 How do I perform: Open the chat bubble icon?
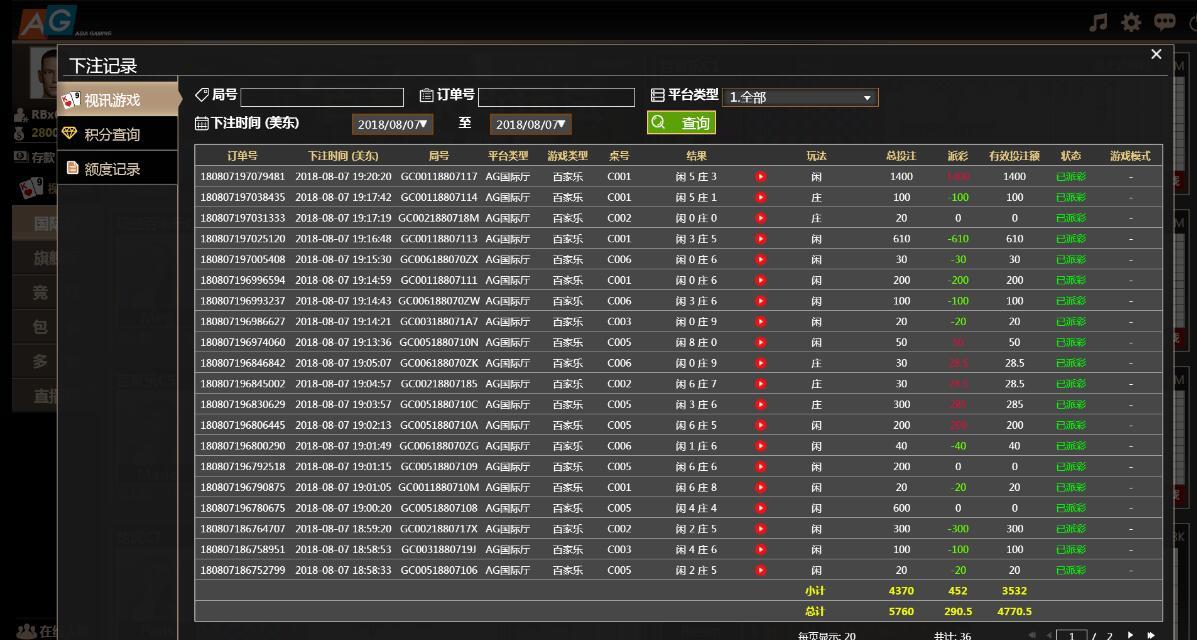pyautogui.click(x=1164, y=21)
